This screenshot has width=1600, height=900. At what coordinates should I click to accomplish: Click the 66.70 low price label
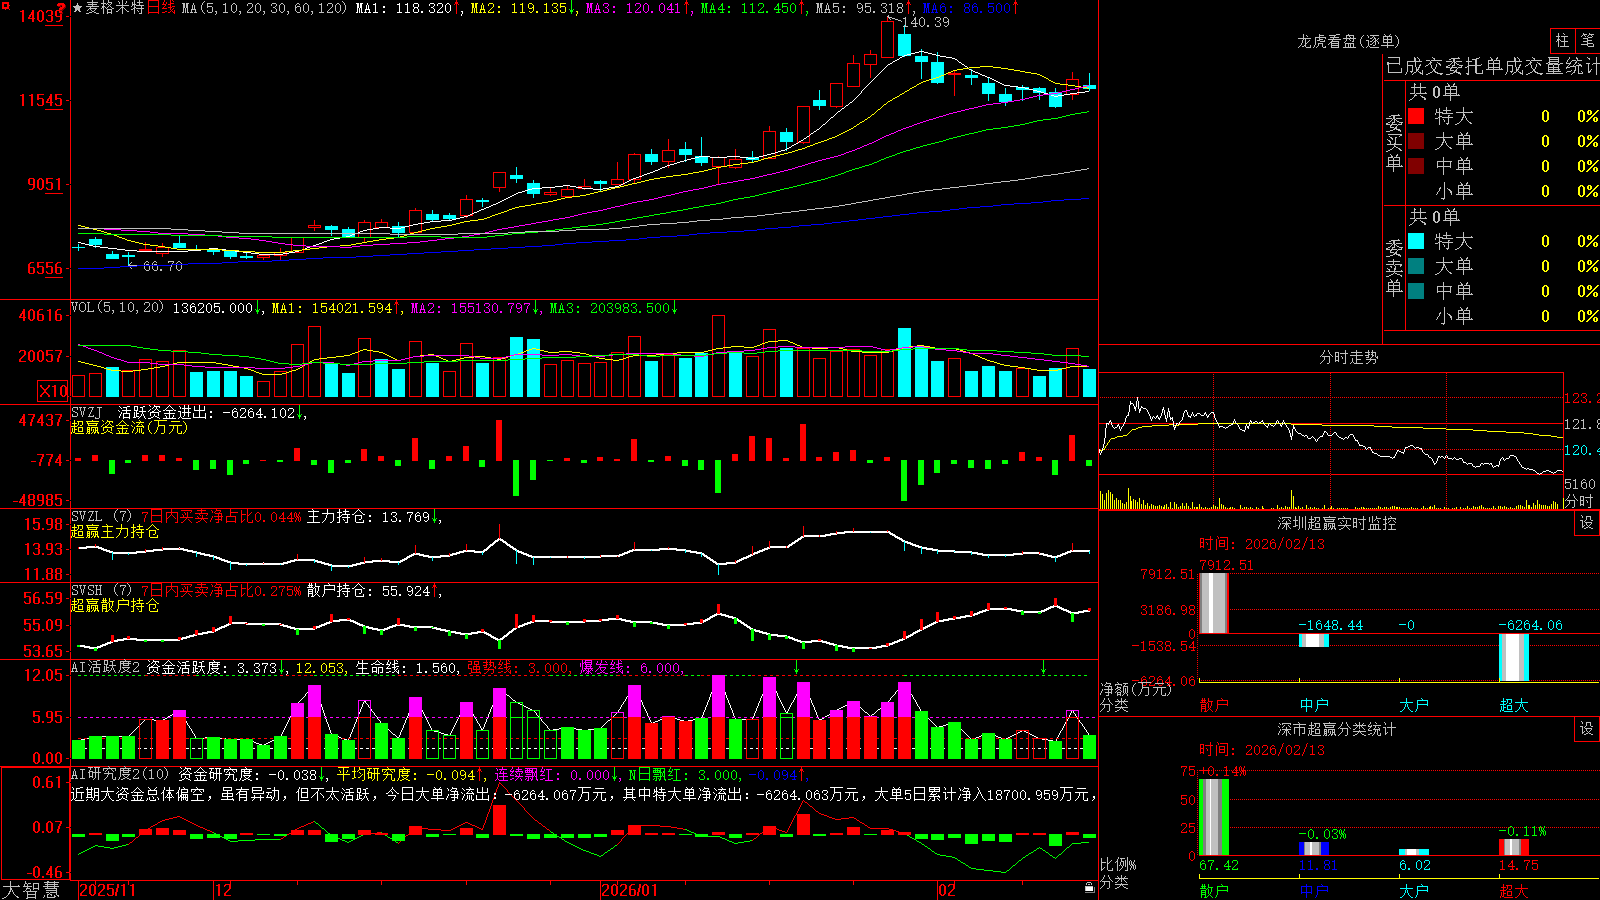(163, 266)
